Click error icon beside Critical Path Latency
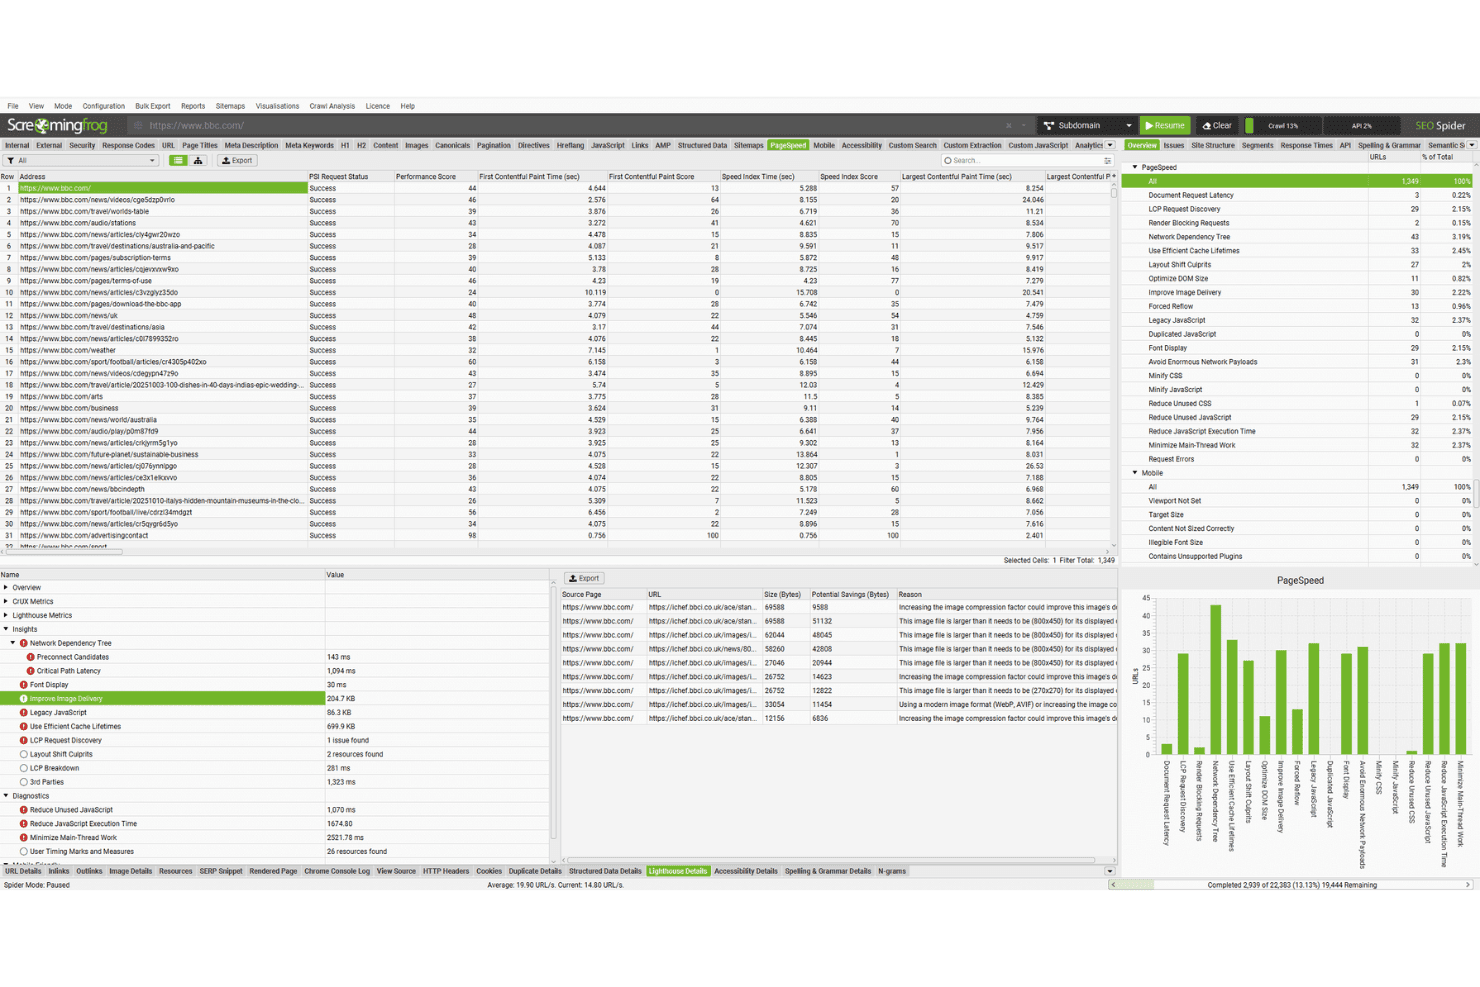This screenshot has height=987, width=1480. click(x=31, y=671)
